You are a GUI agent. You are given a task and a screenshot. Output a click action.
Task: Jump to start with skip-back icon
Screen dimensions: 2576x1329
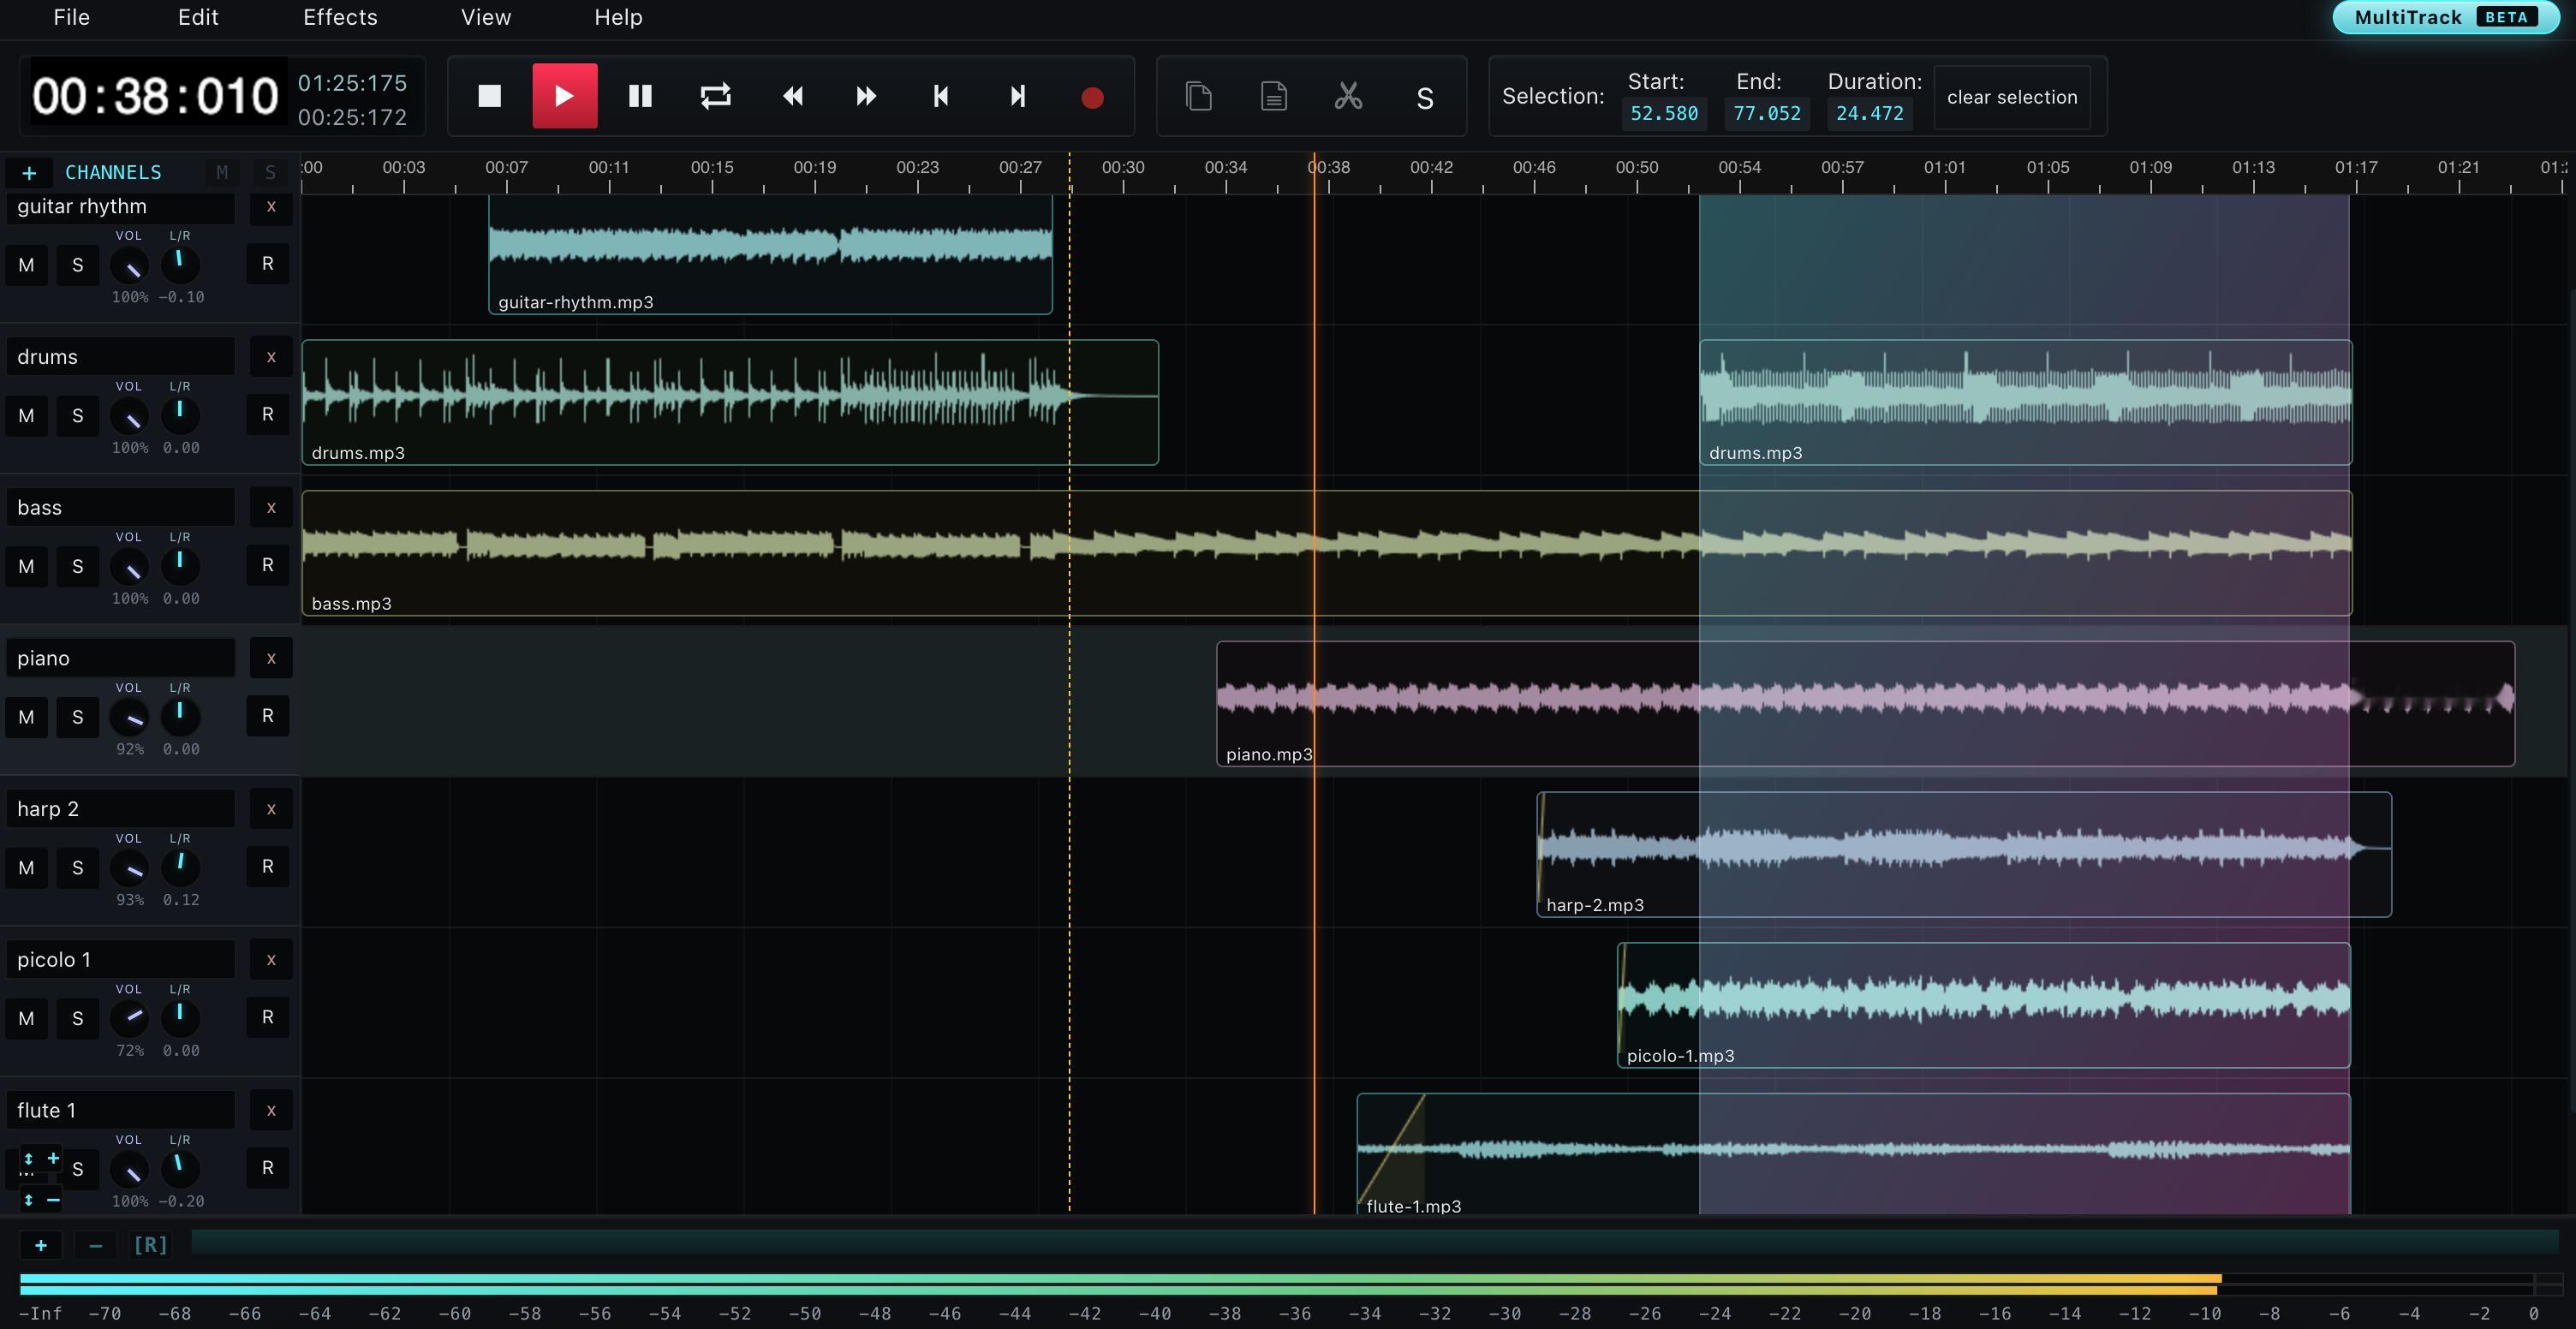click(x=941, y=96)
